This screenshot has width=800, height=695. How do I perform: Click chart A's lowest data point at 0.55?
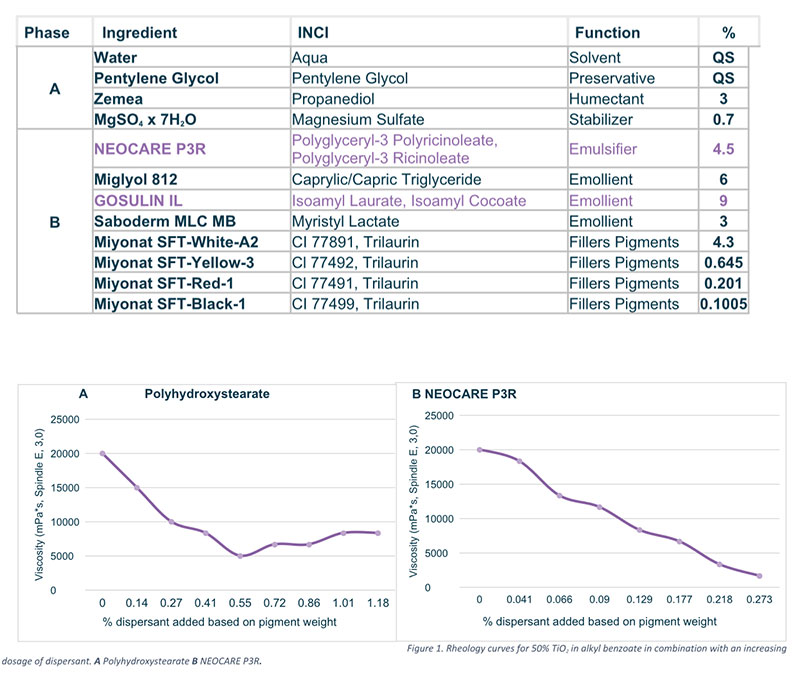(x=240, y=556)
